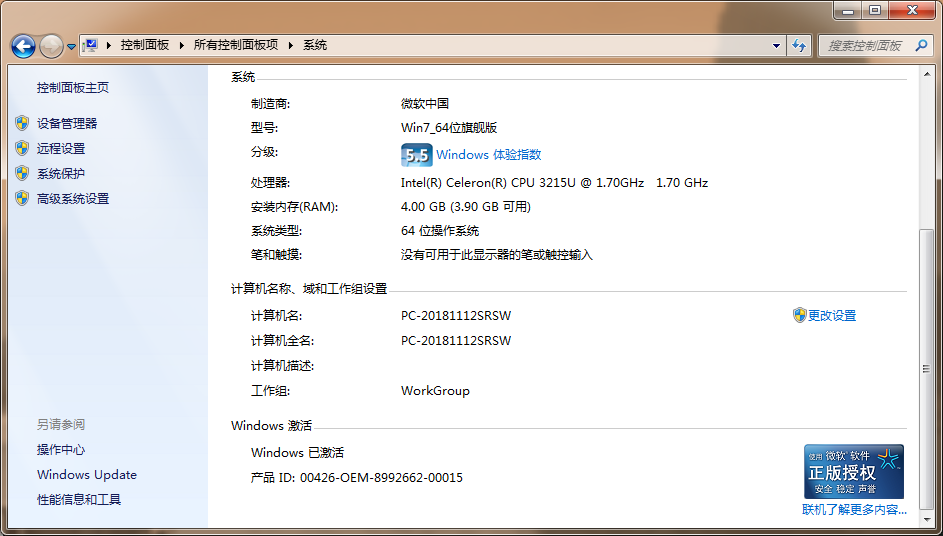
Task: Open the recent pages dropdown arrow
Action: tap(72, 46)
